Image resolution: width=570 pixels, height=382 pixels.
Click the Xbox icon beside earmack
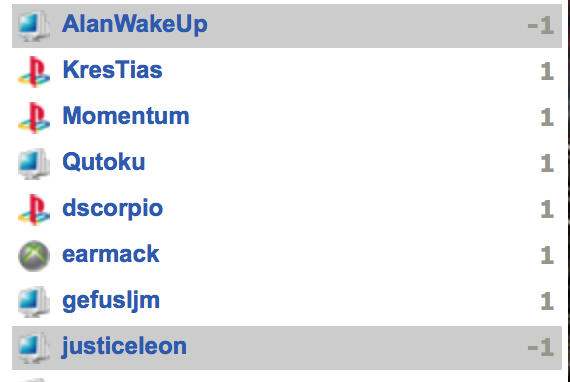pos(34,256)
